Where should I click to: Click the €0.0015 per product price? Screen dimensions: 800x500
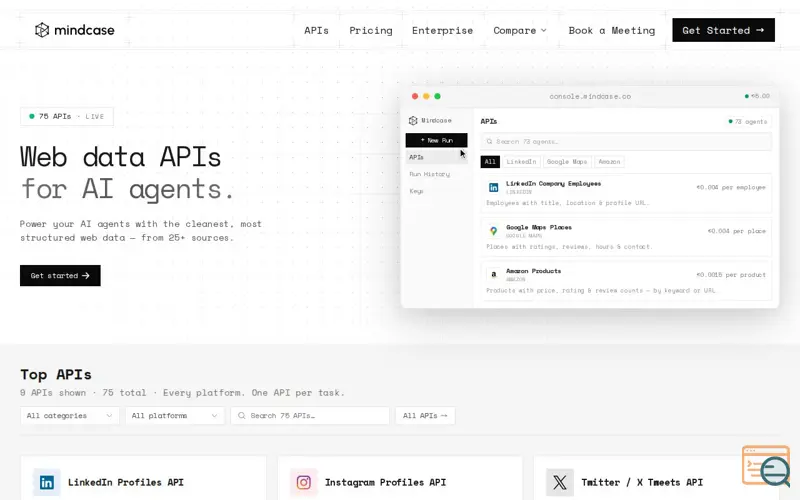pyautogui.click(x=731, y=274)
